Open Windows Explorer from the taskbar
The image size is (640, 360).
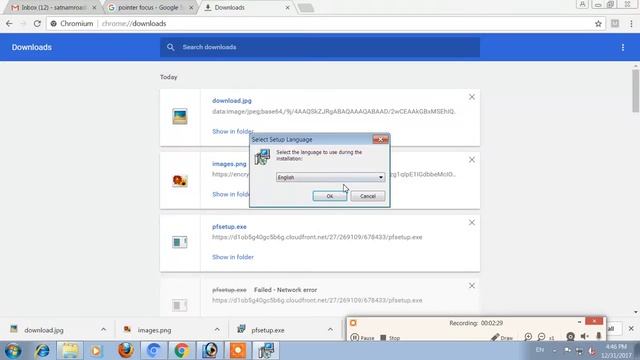(70, 351)
